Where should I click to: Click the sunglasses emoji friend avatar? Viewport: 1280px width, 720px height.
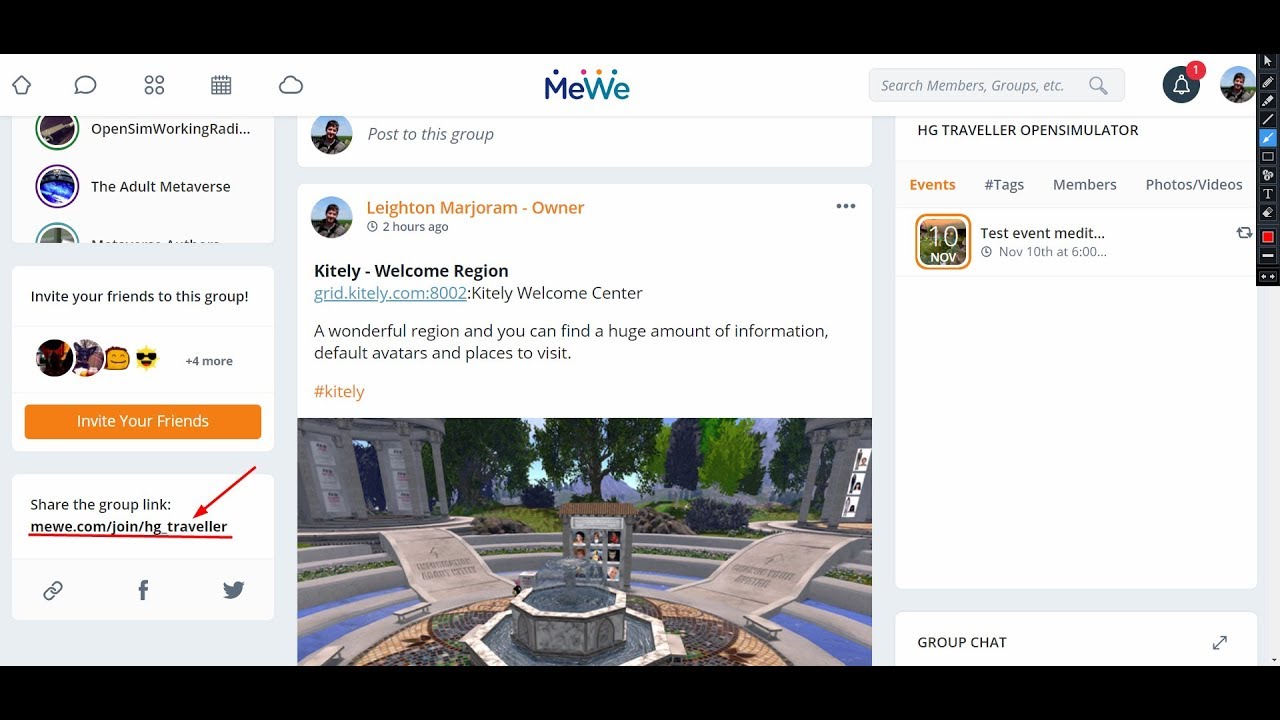147,358
